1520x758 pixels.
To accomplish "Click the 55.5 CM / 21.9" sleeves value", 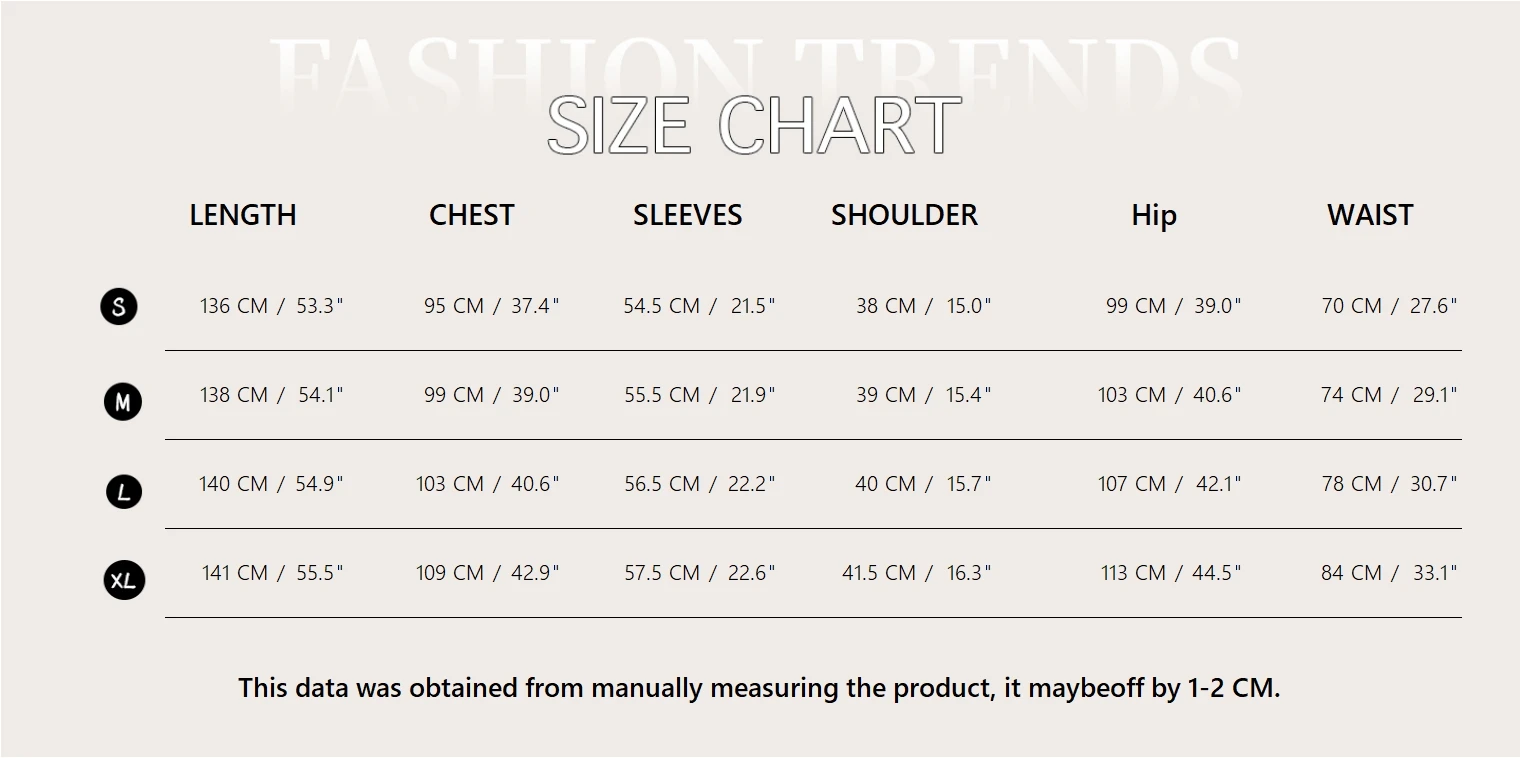I will point(699,395).
